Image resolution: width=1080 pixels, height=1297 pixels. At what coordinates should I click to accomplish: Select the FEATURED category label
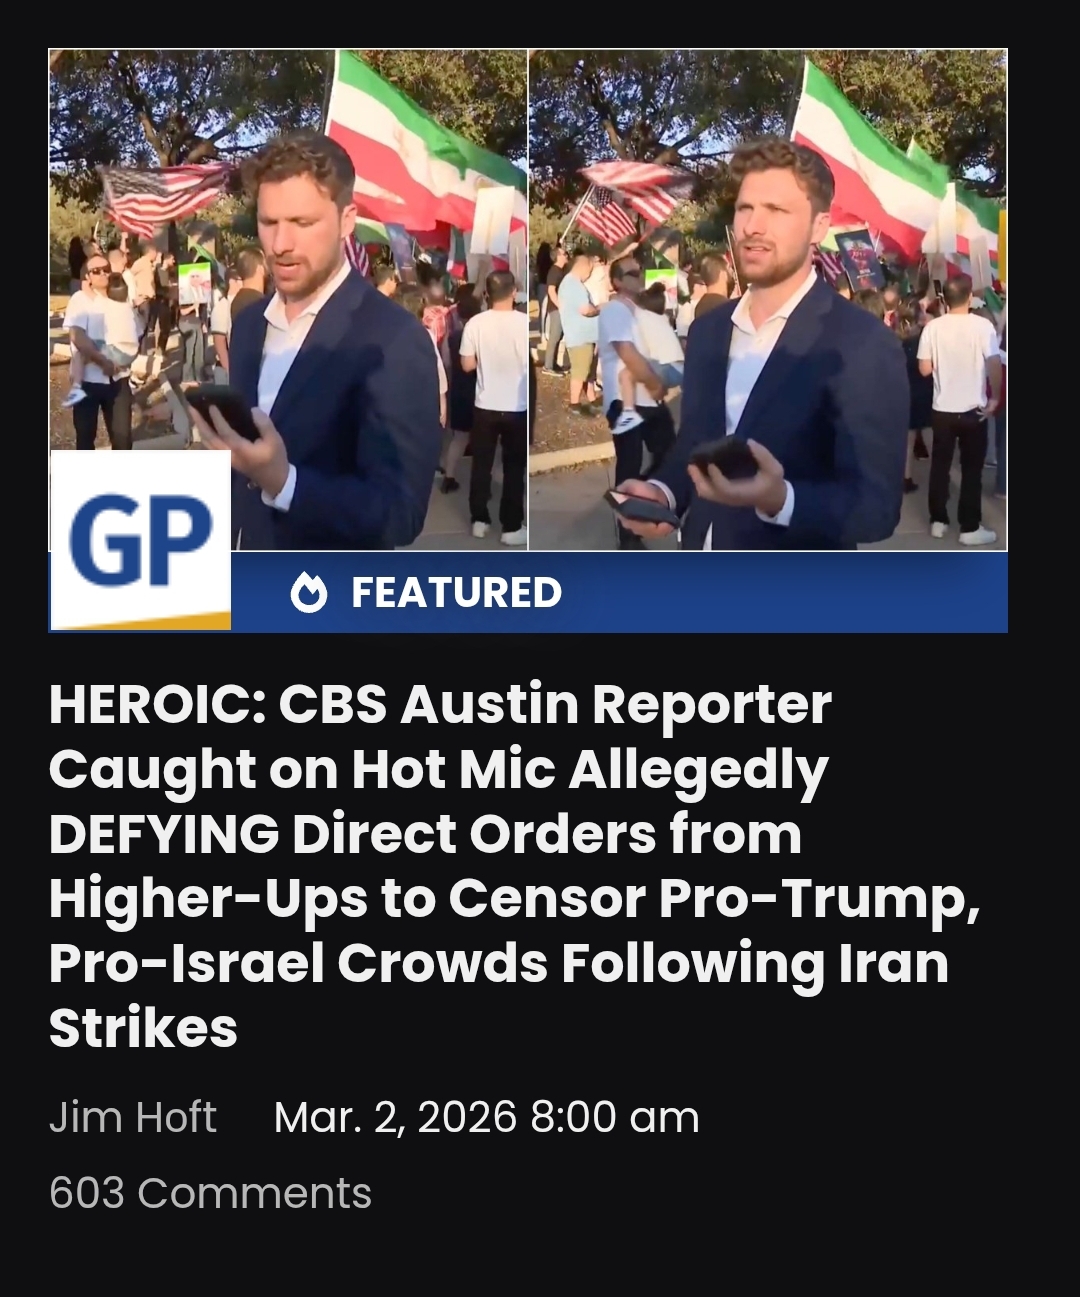[x=456, y=593]
